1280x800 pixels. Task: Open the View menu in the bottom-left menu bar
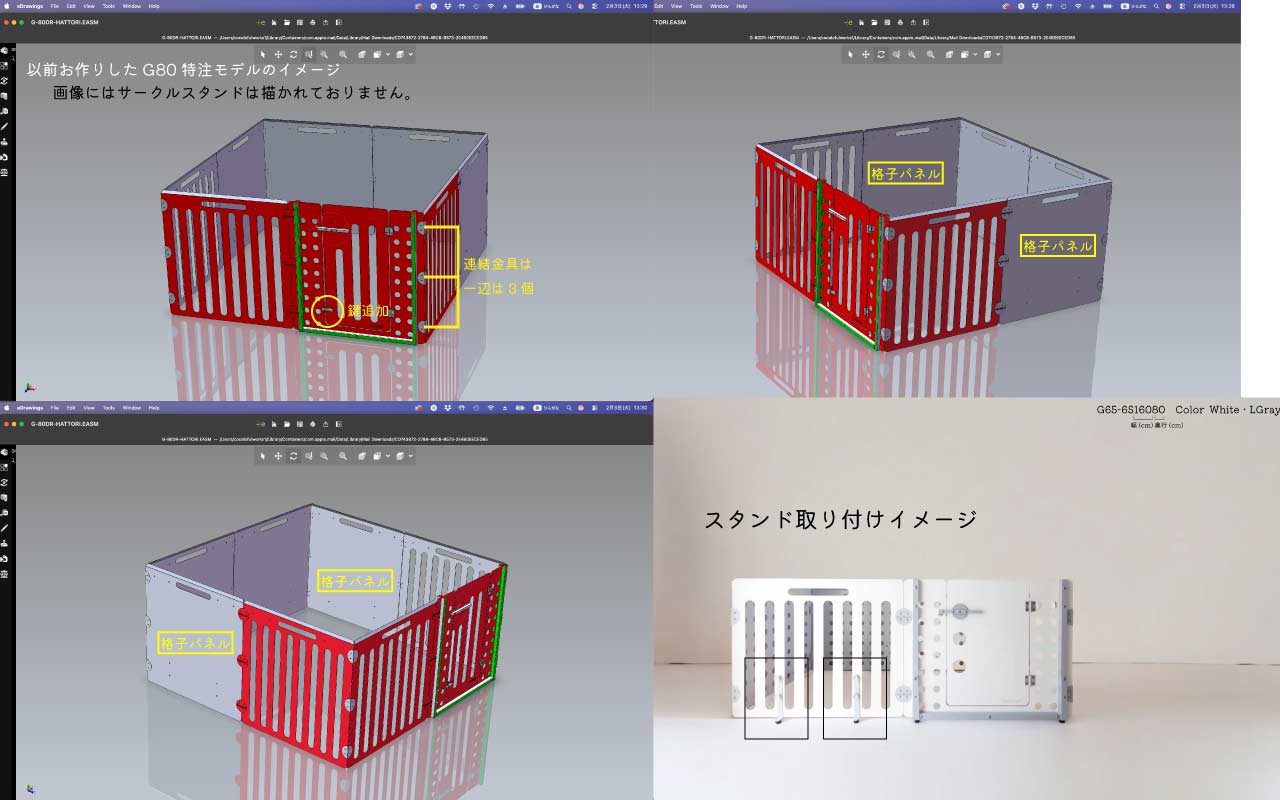tap(88, 408)
